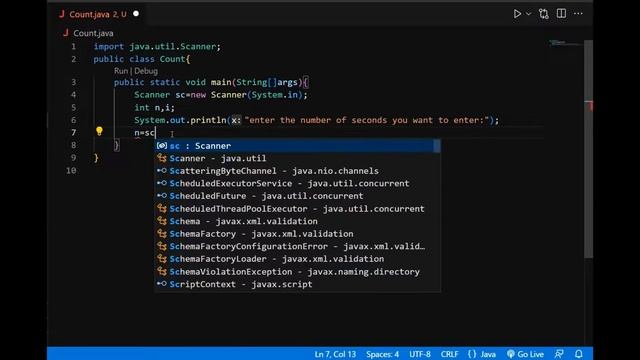The width and height of the screenshot is (640, 360).
Task: Click line number 1 in gutter
Action: 73,47
